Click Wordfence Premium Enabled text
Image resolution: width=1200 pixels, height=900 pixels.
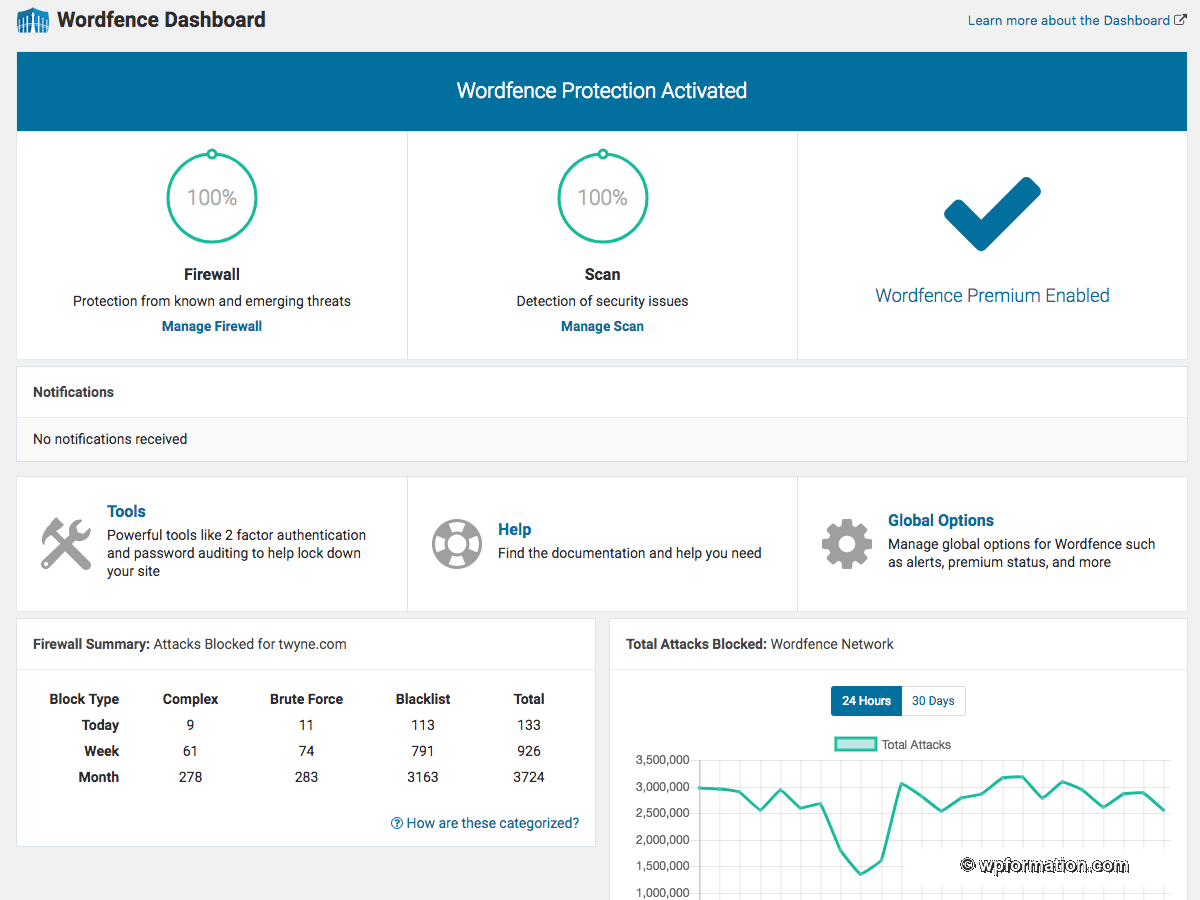coord(992,295)
